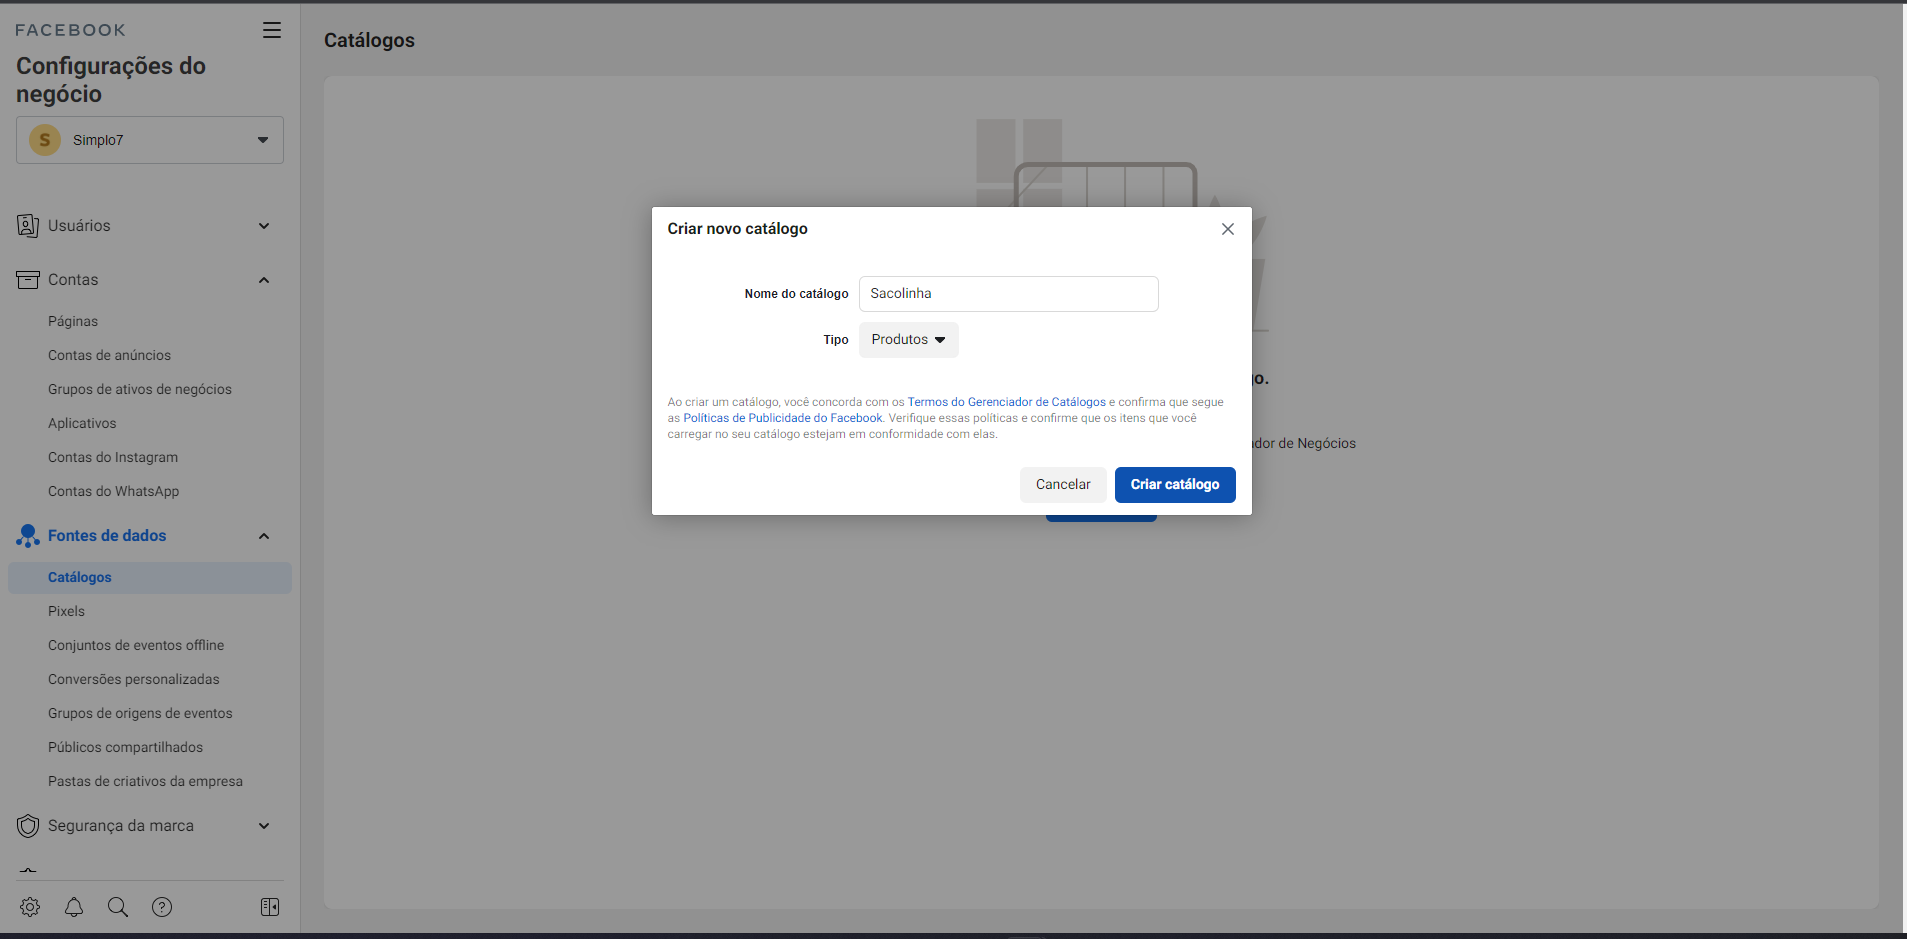Collapse the Fontes de dados chevron
Screen dimensions: 1907x939
264,536
